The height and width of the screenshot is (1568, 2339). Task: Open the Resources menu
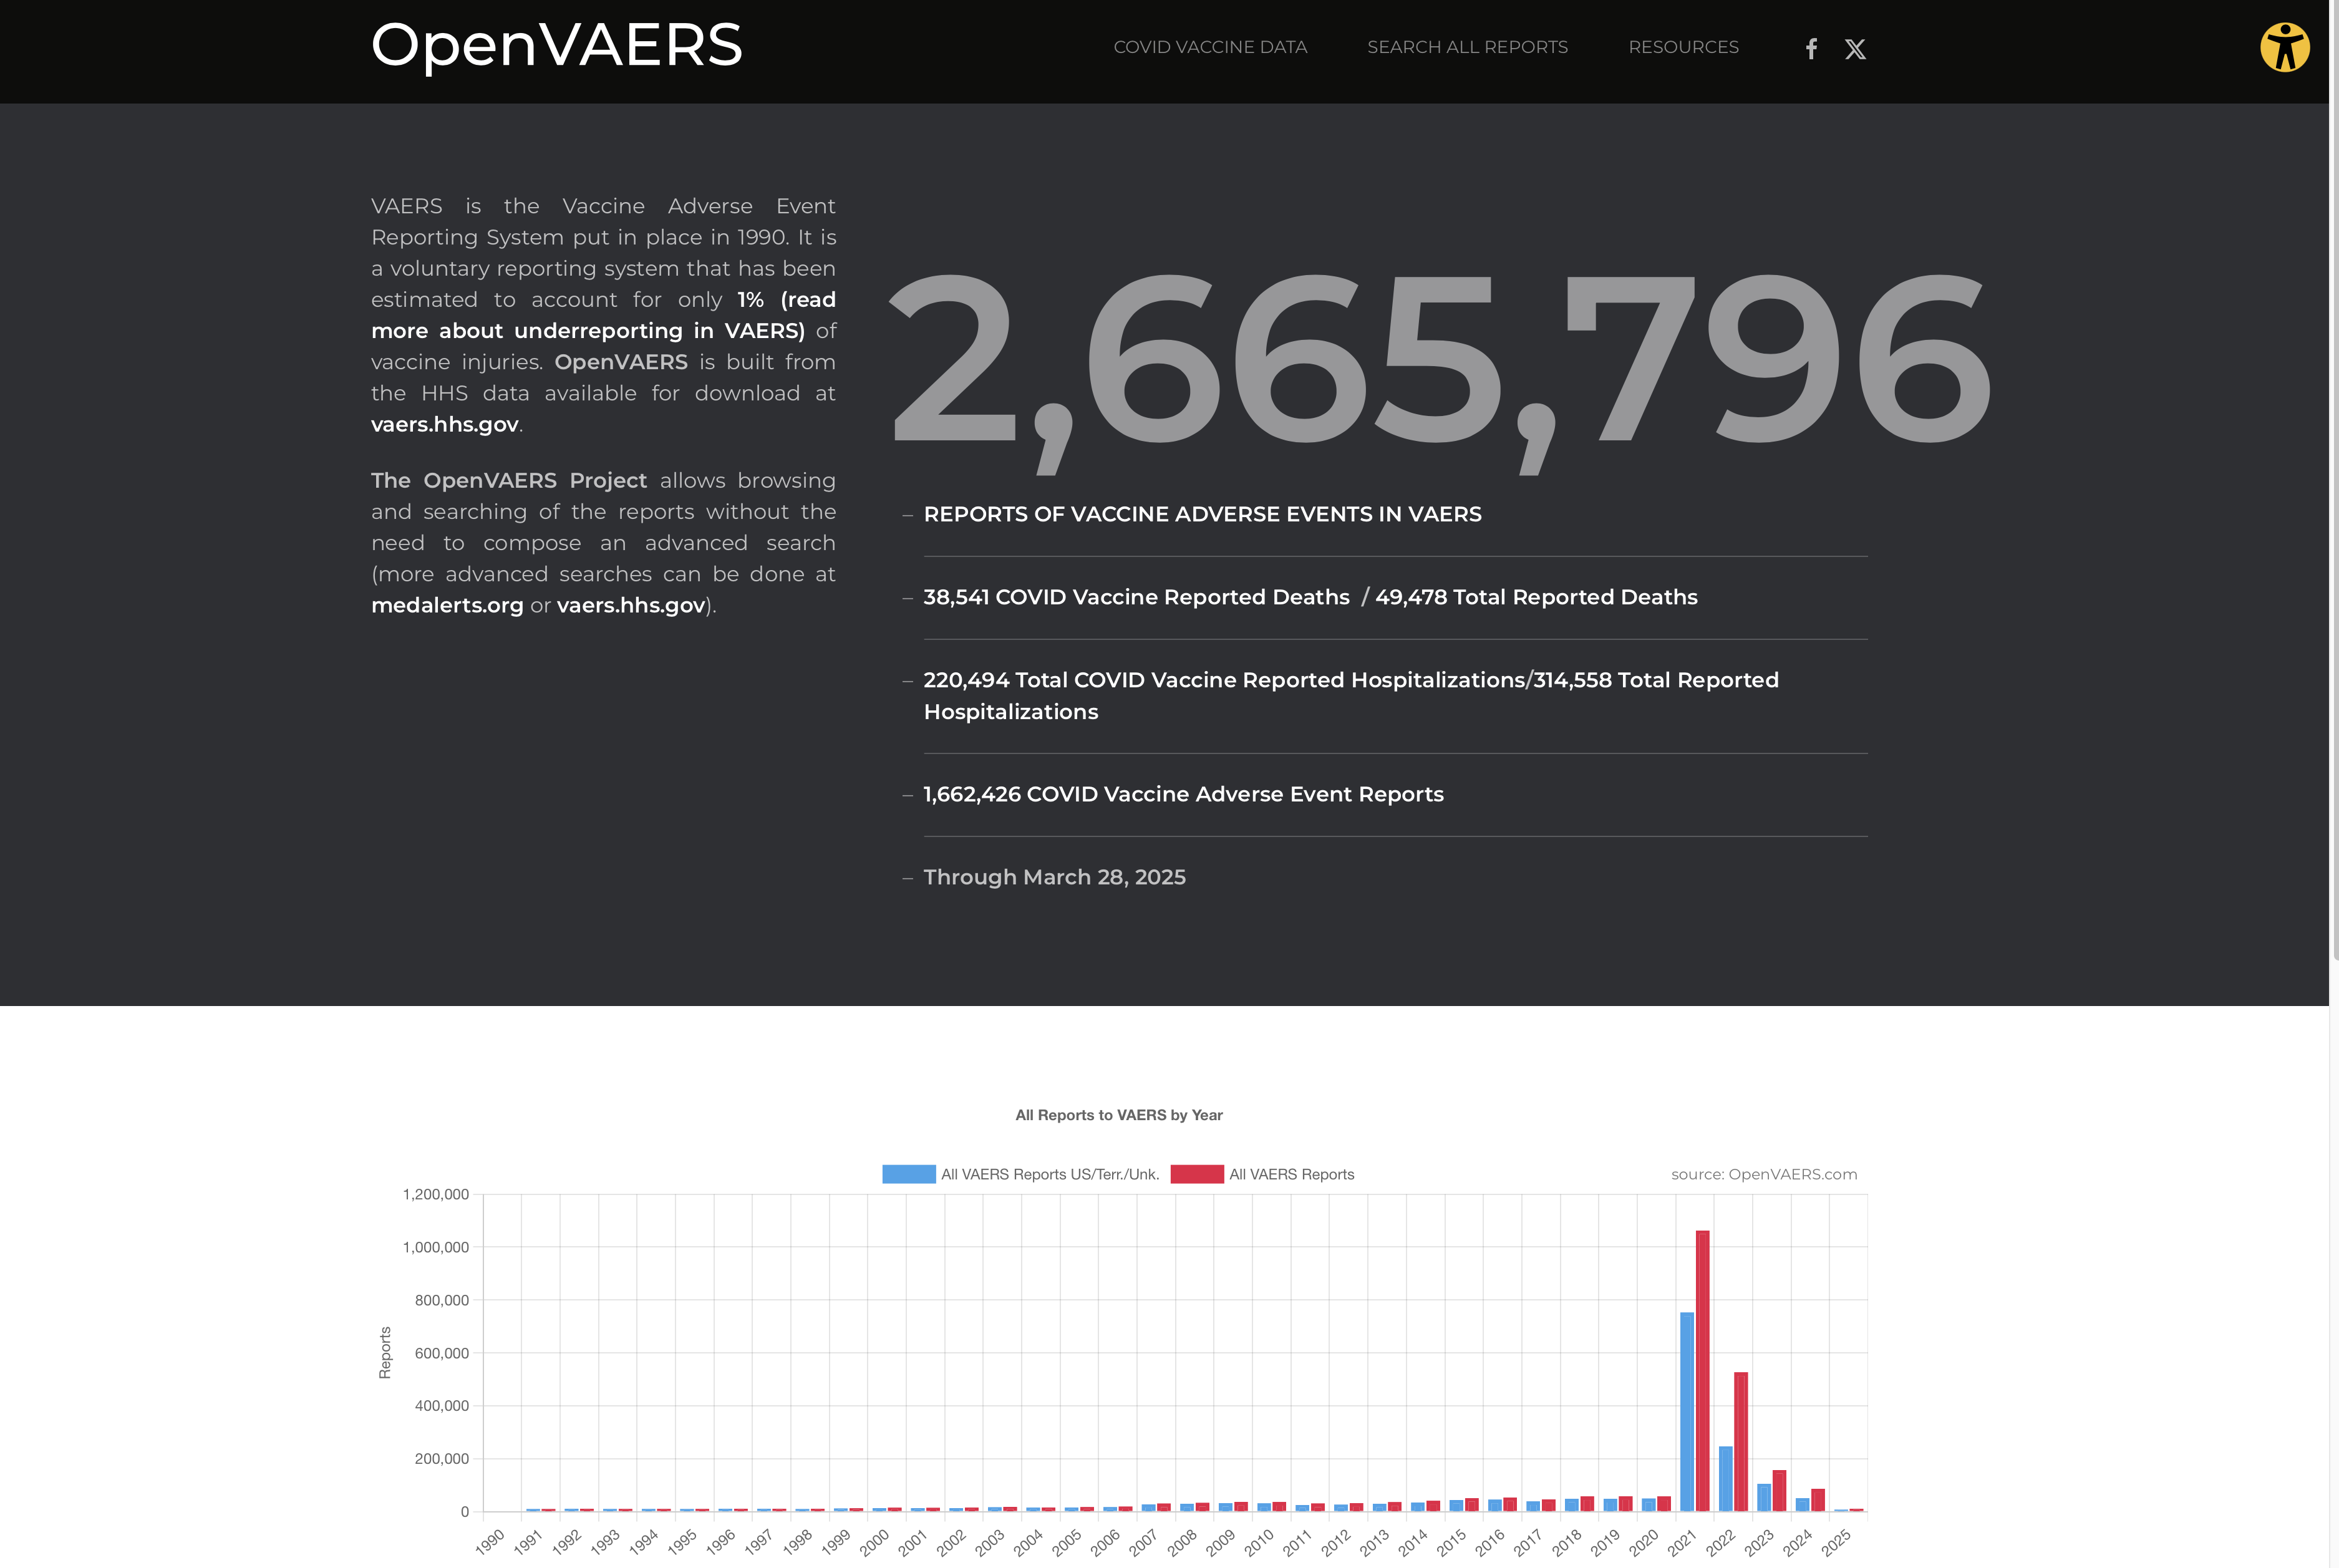[1683, 47]
